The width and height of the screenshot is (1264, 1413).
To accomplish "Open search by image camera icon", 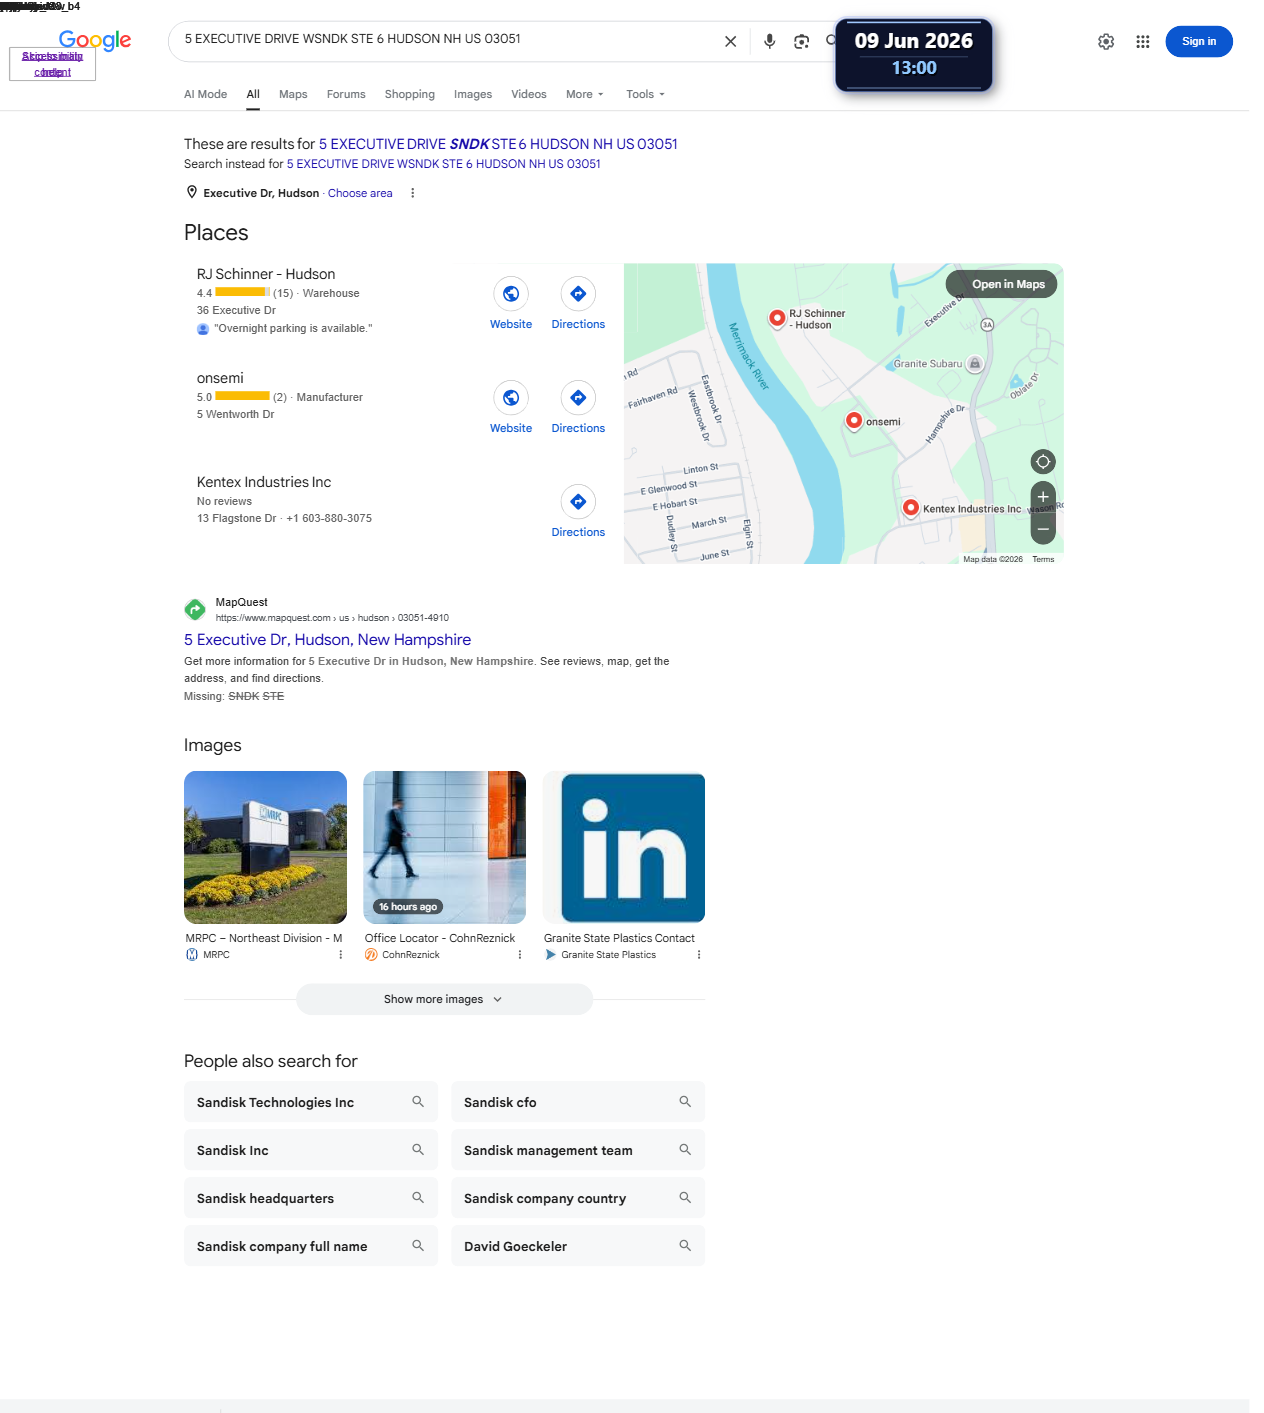I will click(x=801, y=41).
